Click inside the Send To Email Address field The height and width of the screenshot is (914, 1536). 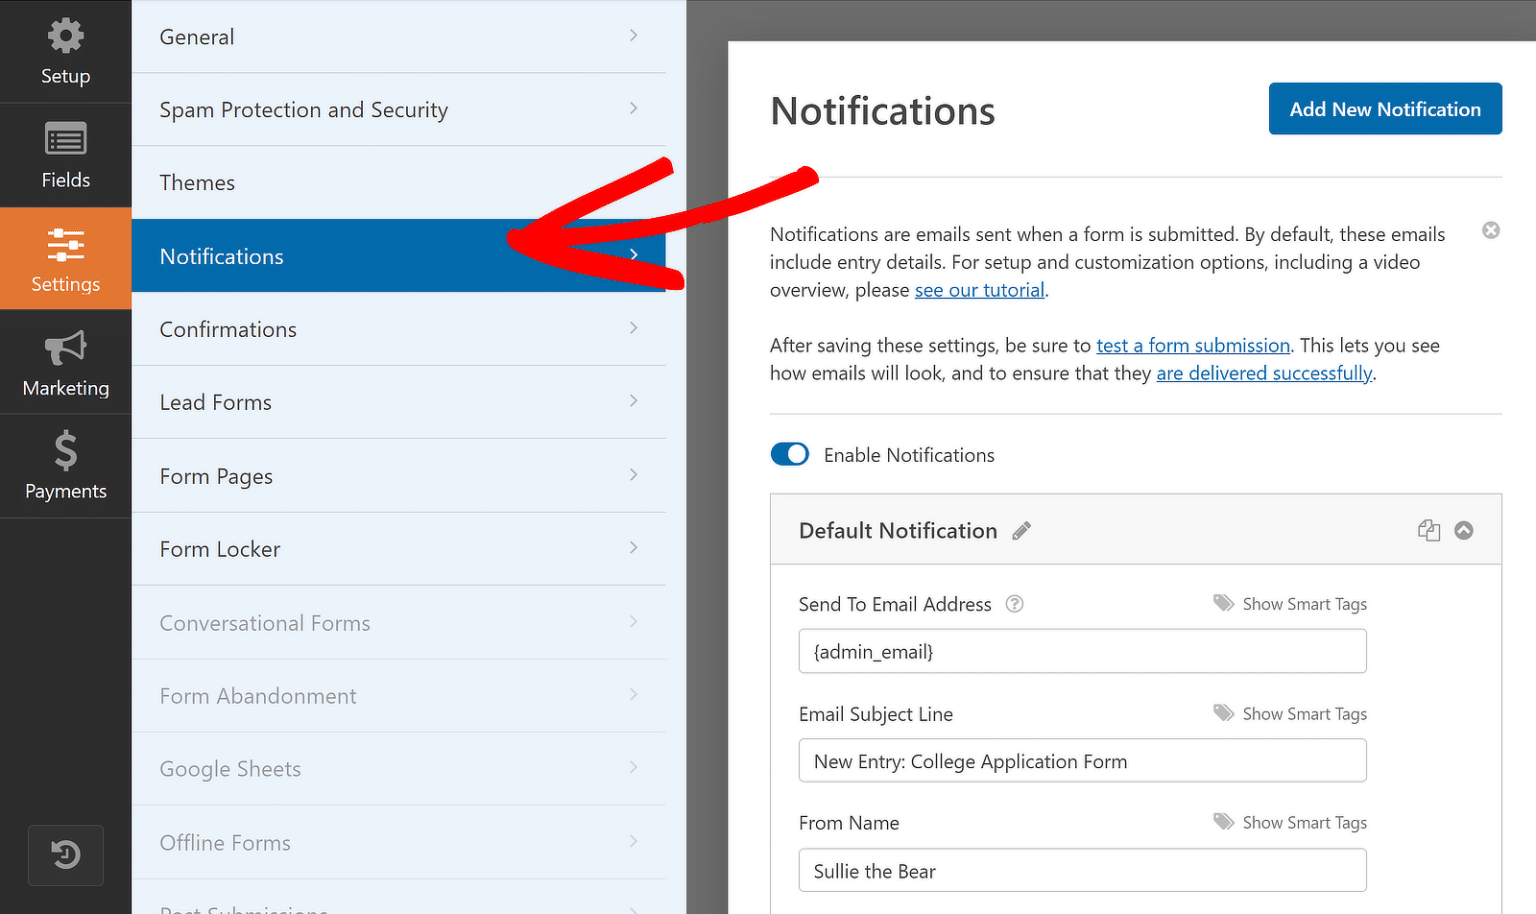pyautogui.click(x=1082, y=651)
